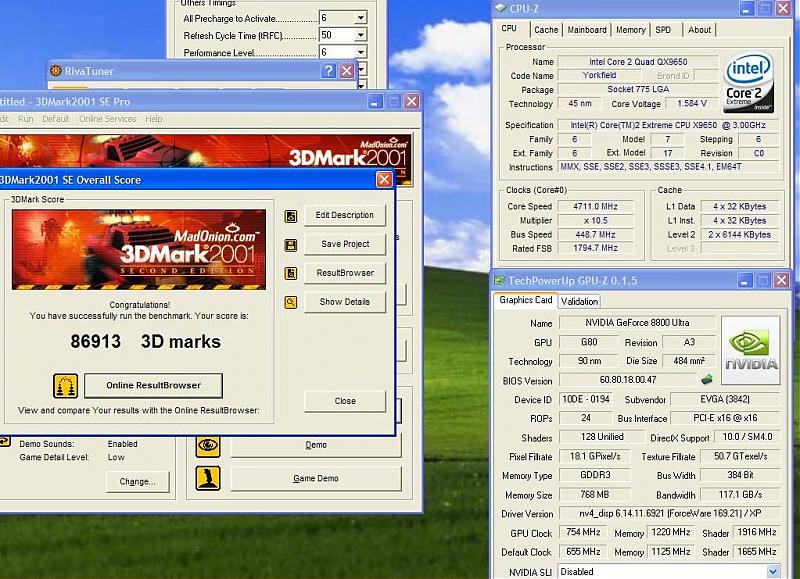Click the Multiplier value 'x 10.5'

(595, 220)
